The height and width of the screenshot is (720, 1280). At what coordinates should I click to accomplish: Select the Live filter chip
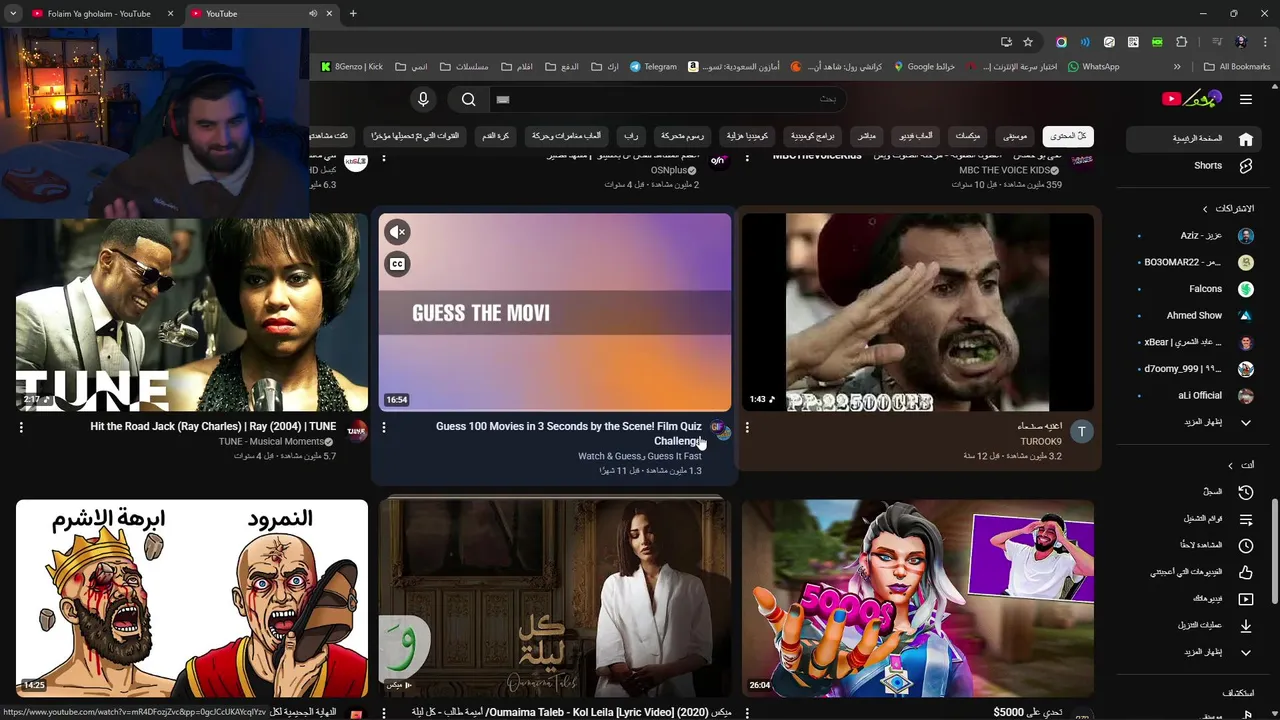pos(867,136)
